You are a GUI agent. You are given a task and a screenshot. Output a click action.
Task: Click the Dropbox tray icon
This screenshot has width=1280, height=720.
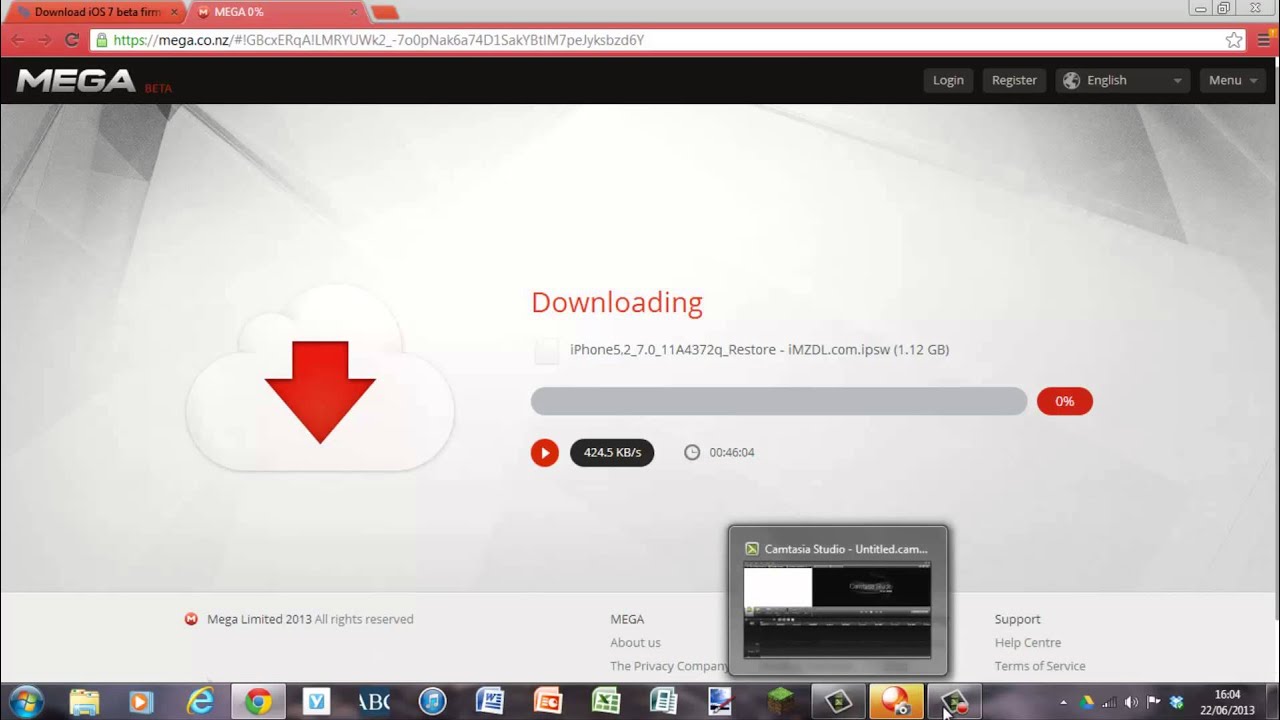point(1177,702)
